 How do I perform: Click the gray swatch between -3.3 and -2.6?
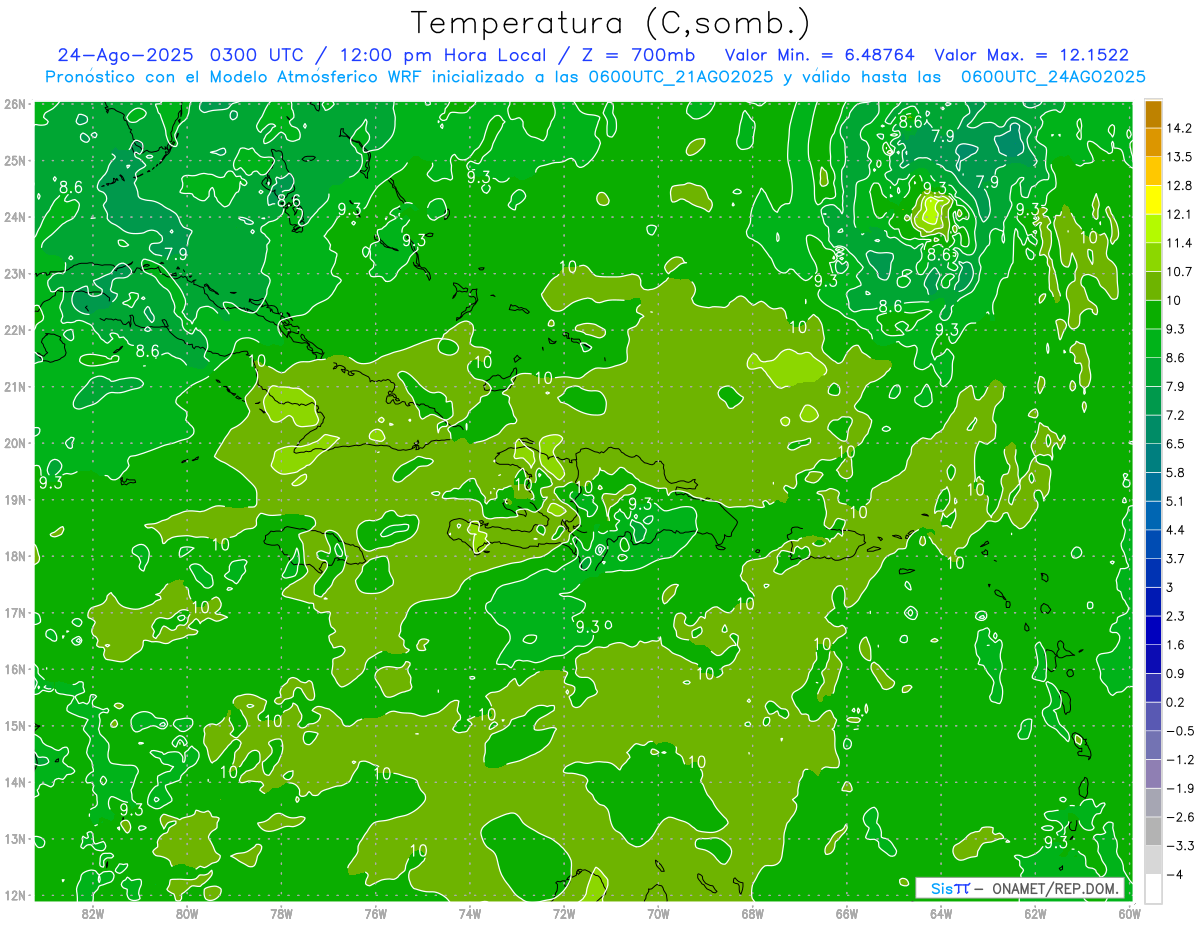tap(1153, 831)
